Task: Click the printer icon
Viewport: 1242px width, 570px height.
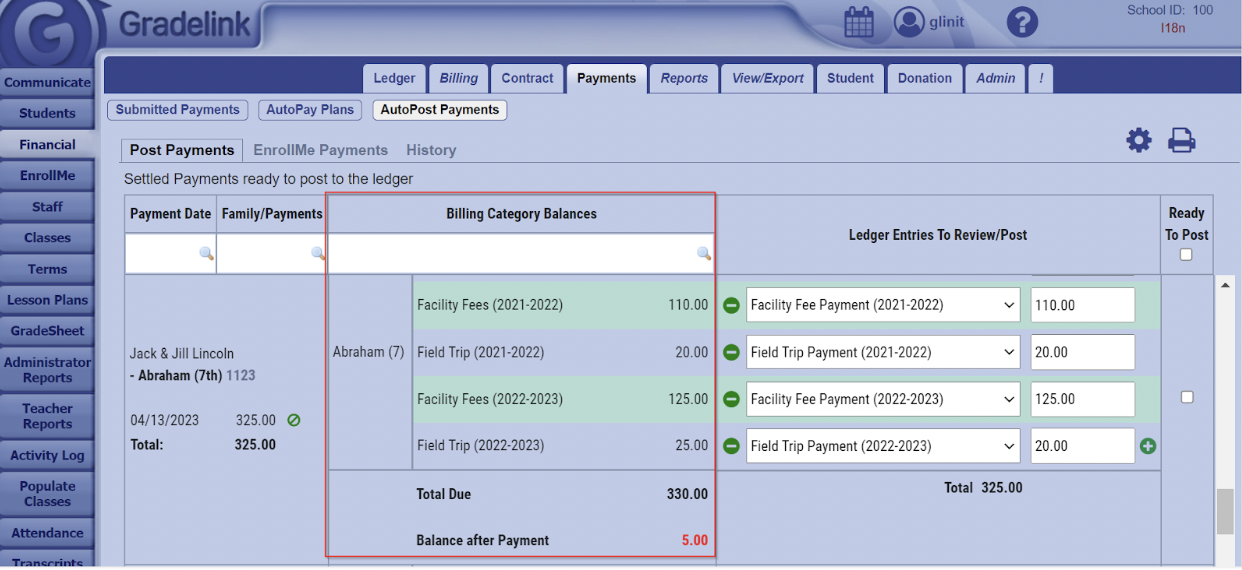Action: (x=1182, y=141)
